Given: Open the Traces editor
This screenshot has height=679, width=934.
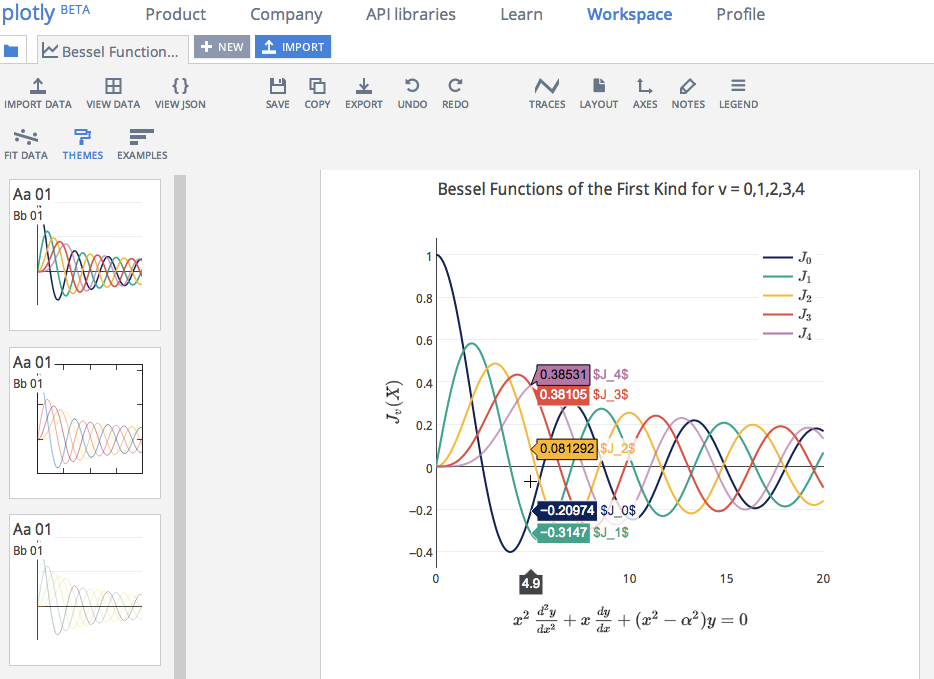Looking at the screenshot, I should pyautogui.click(x=547, y=93).
